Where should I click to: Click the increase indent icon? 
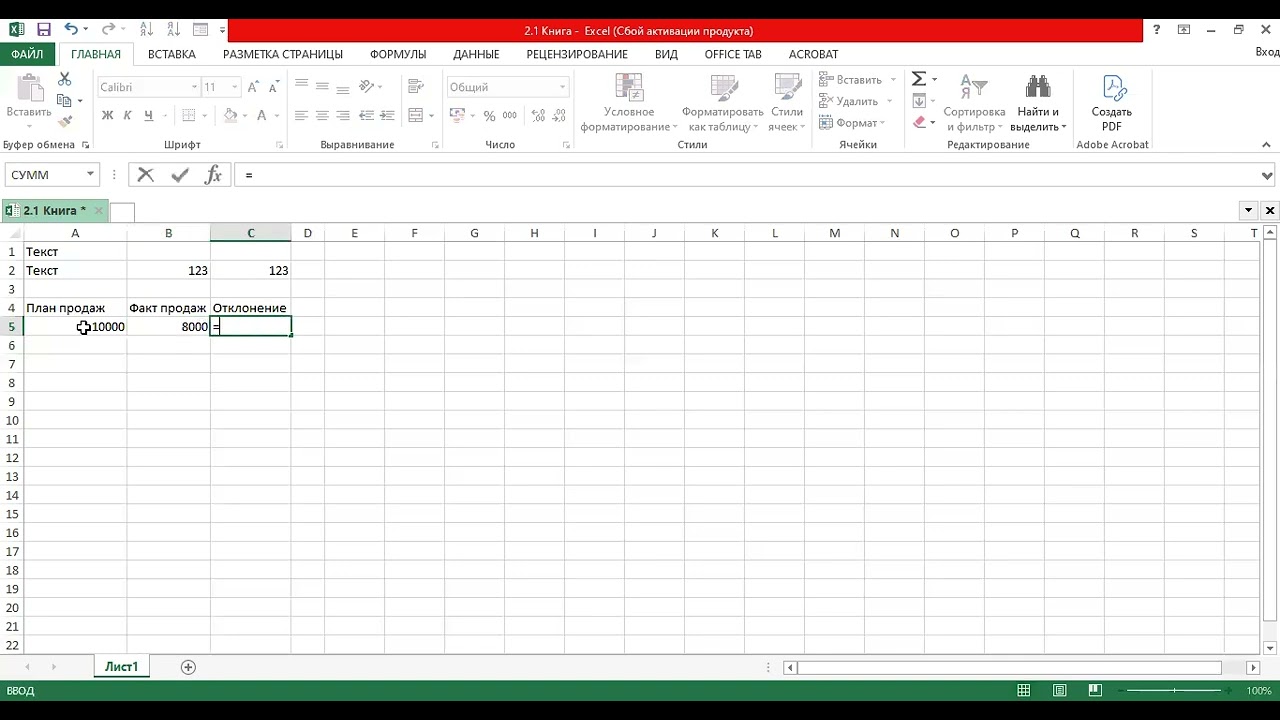pos(387,116)
